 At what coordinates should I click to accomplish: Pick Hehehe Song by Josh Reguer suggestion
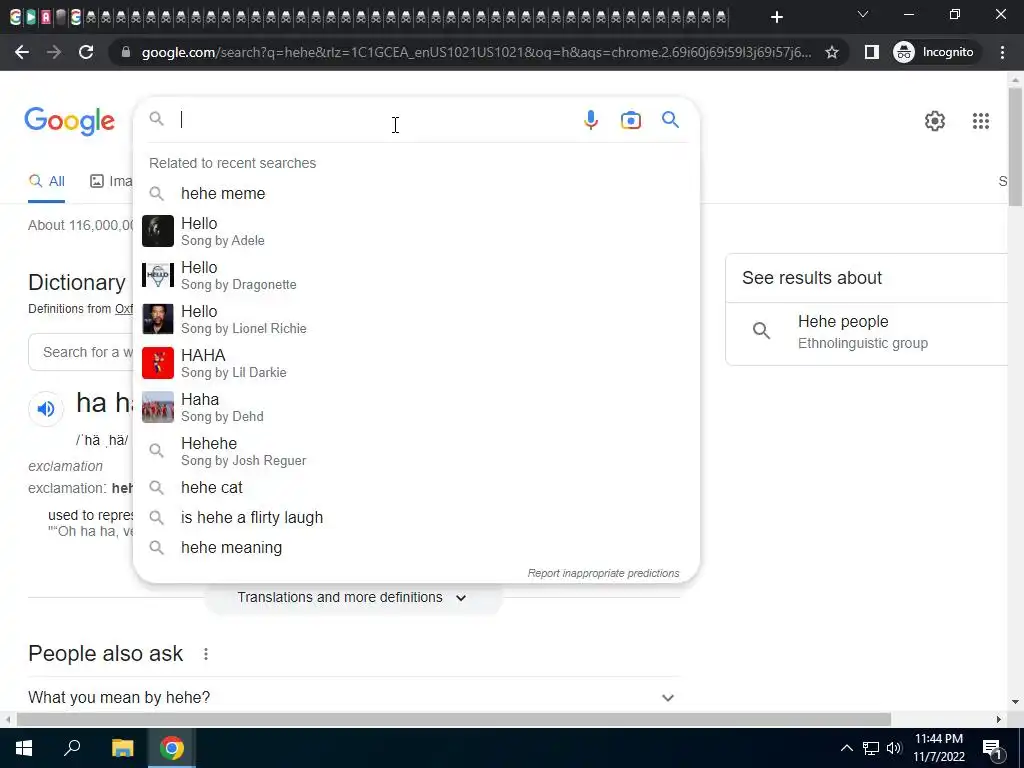tap(417, 451)
